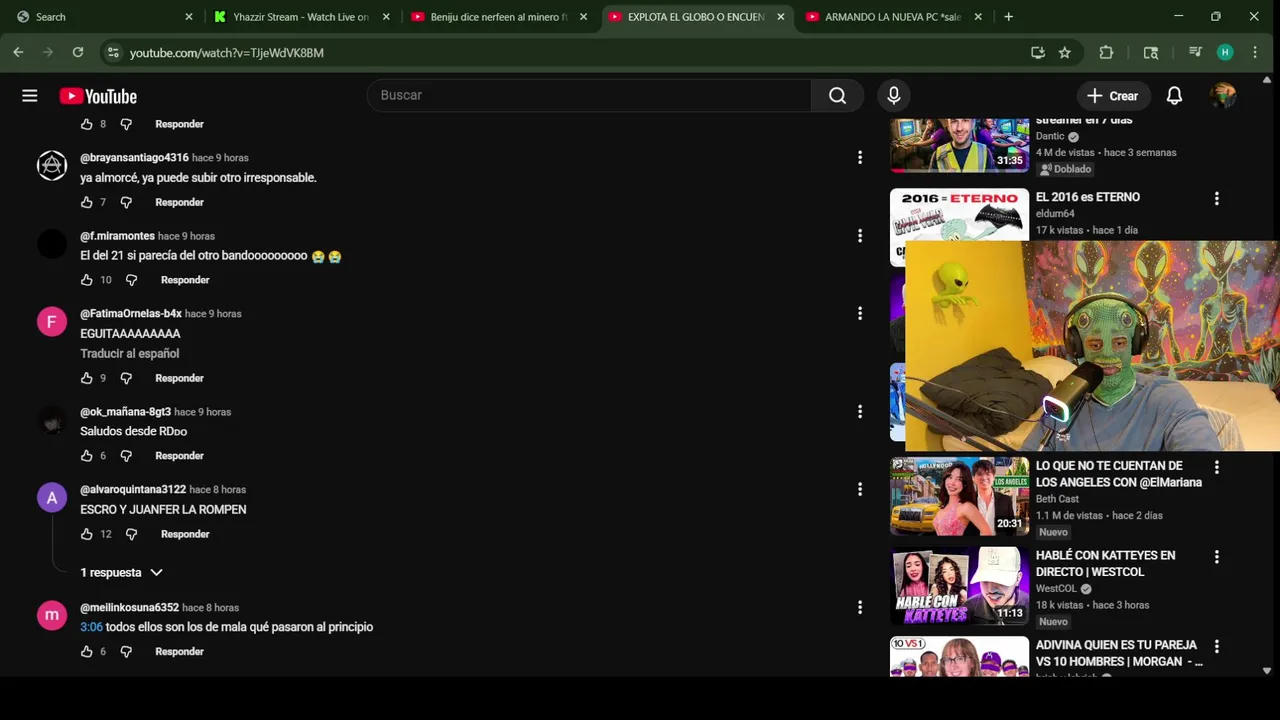
Task: Click the address bar URL
Action: pos(227,52)
